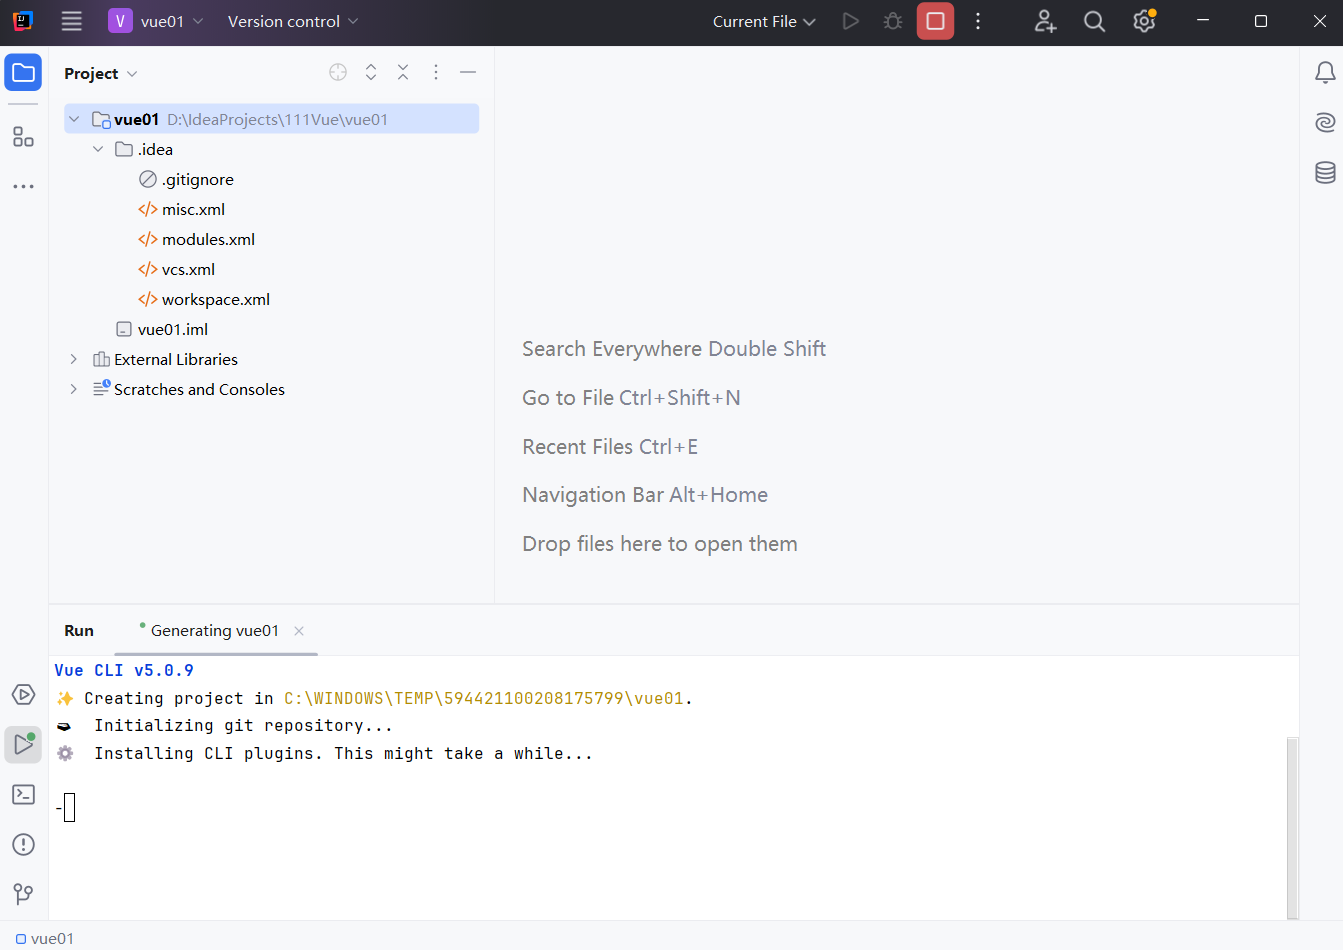Collapse the .idea folder

98,149
